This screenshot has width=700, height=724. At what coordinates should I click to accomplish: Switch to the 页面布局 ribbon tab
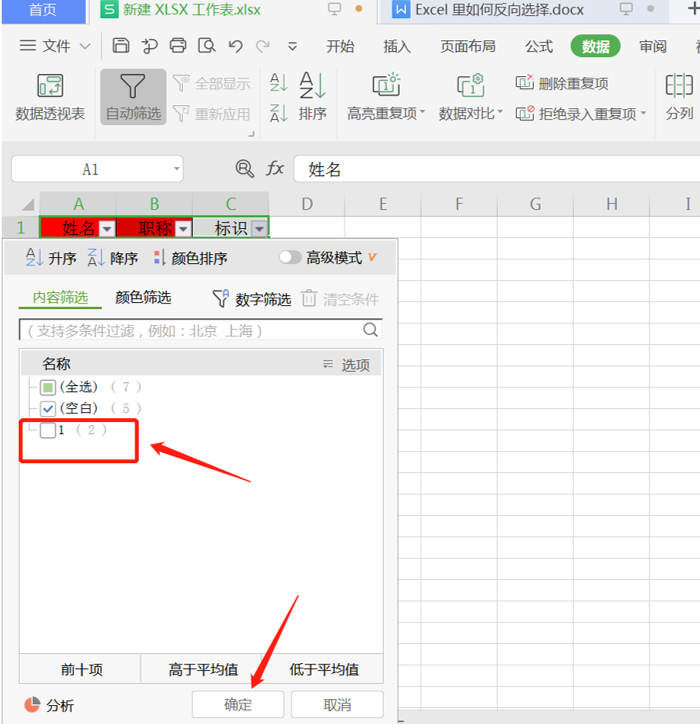(x=468, y=46)
